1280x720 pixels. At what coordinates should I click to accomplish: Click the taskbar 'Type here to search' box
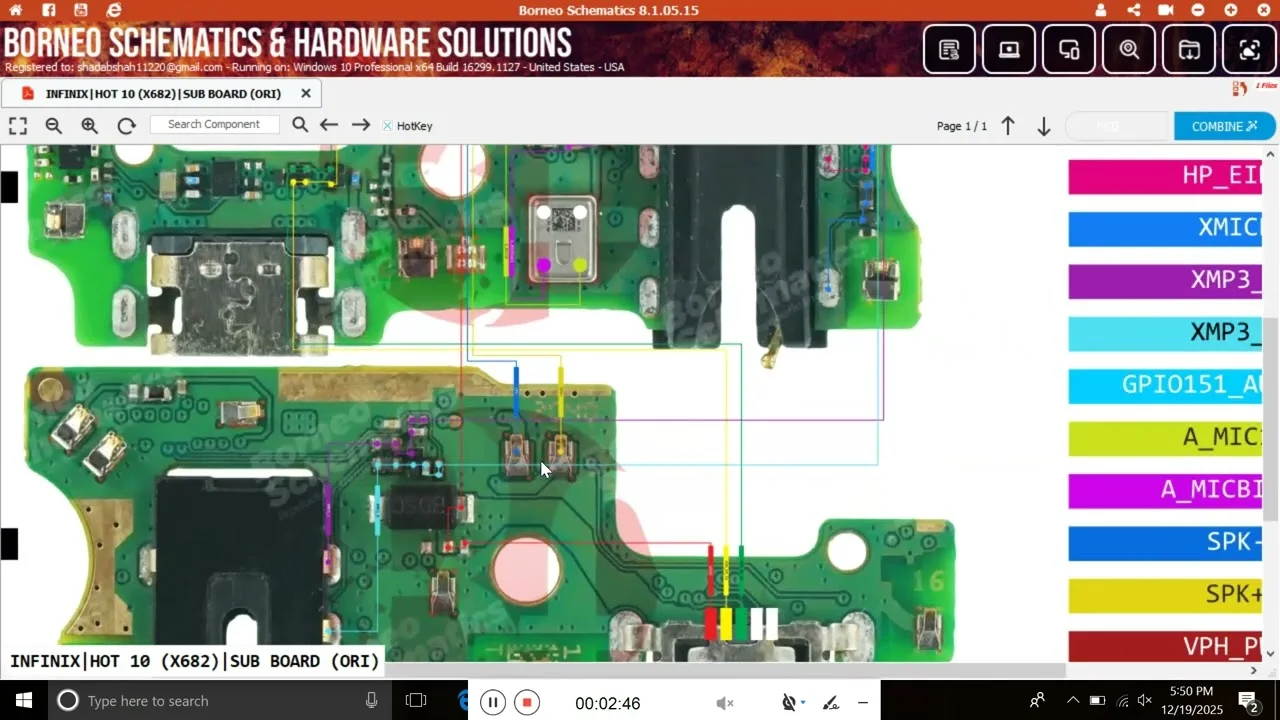tap(220, 700)
